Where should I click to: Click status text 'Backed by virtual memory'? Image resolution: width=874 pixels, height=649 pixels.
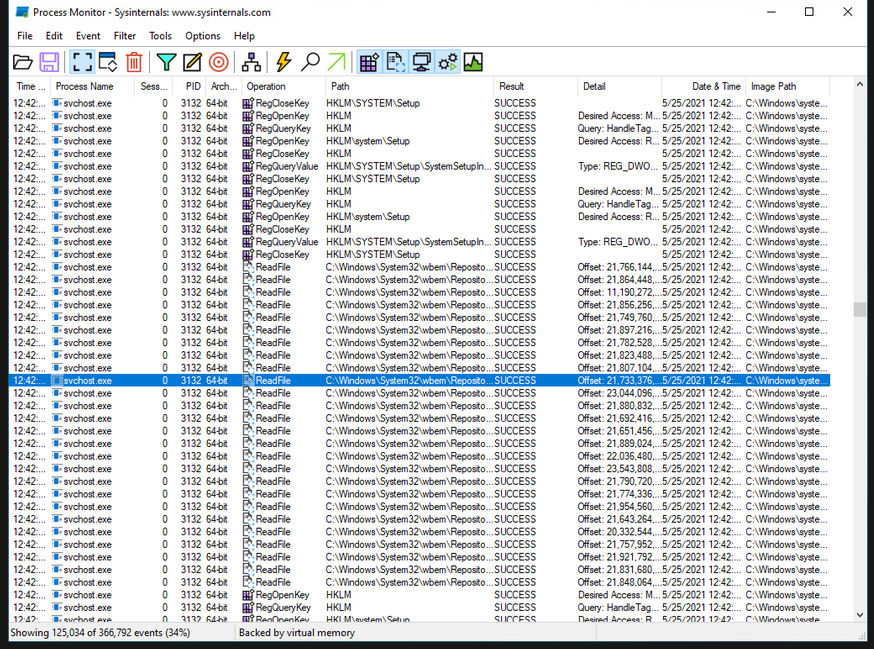[x=297, y=633]
